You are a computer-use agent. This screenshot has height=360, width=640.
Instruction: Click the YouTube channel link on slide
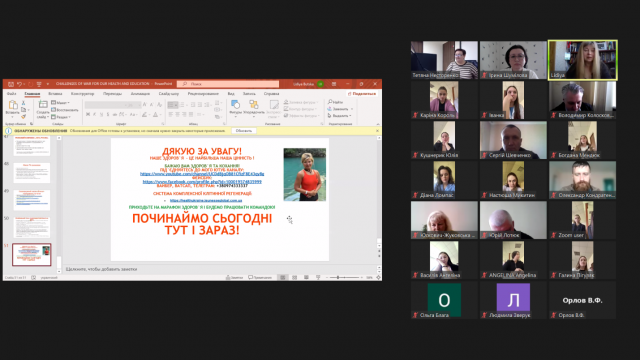pos(202,174)
